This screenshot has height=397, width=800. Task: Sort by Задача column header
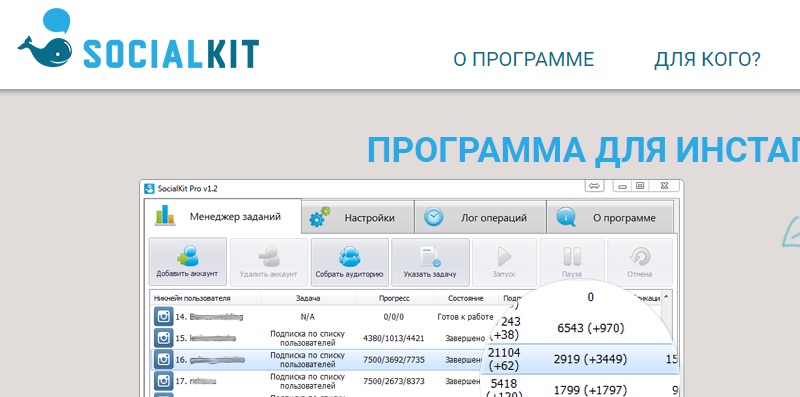pos(308,298)
